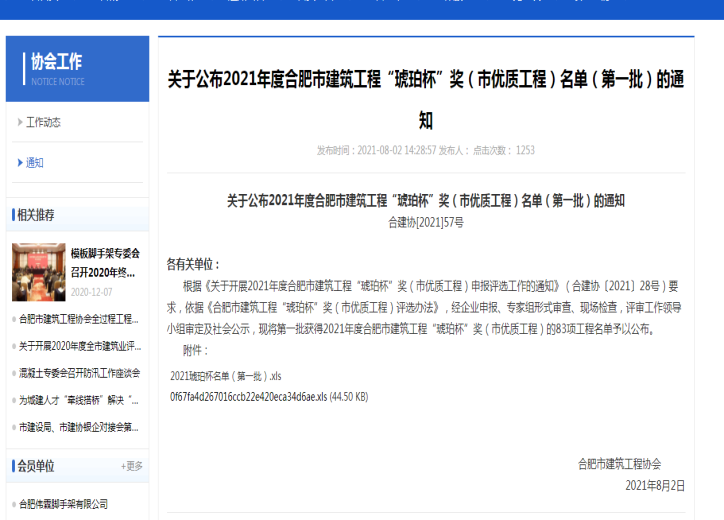Click the blue arrow icon beside 通知
Viewport: 724px width, 520px height.
click(19, 163)
